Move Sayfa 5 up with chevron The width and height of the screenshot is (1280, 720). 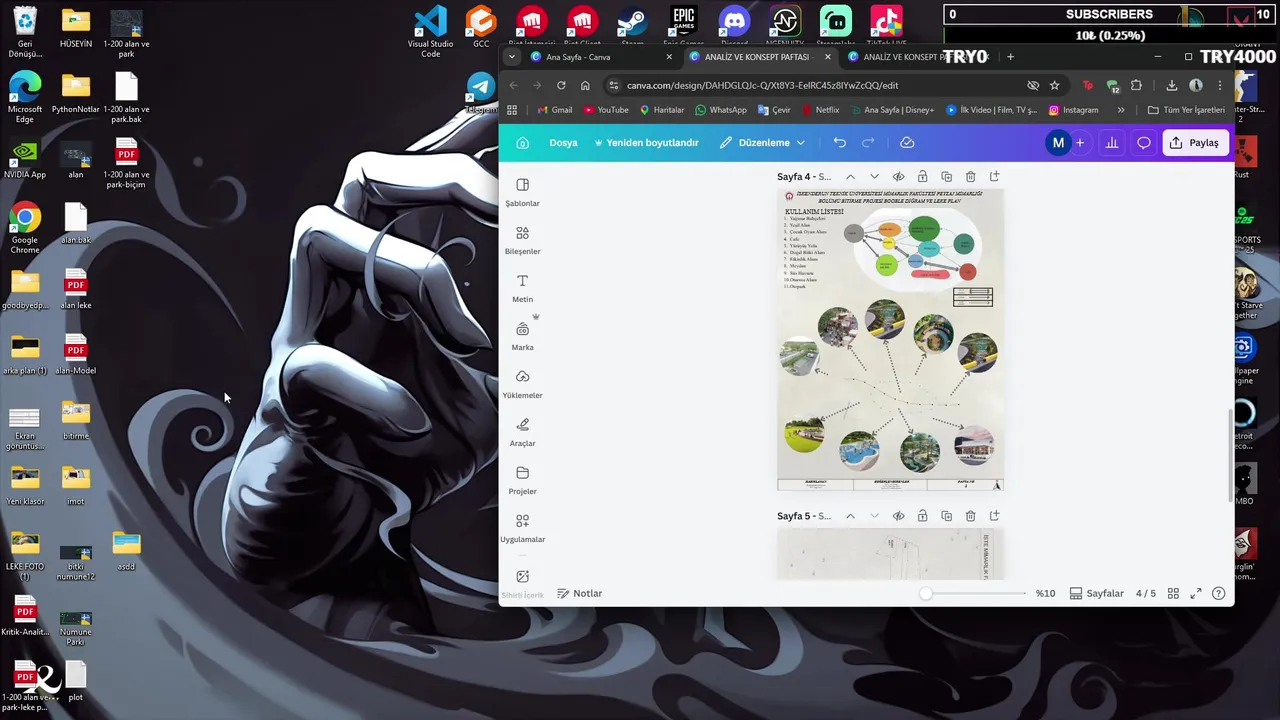(850, 516)
